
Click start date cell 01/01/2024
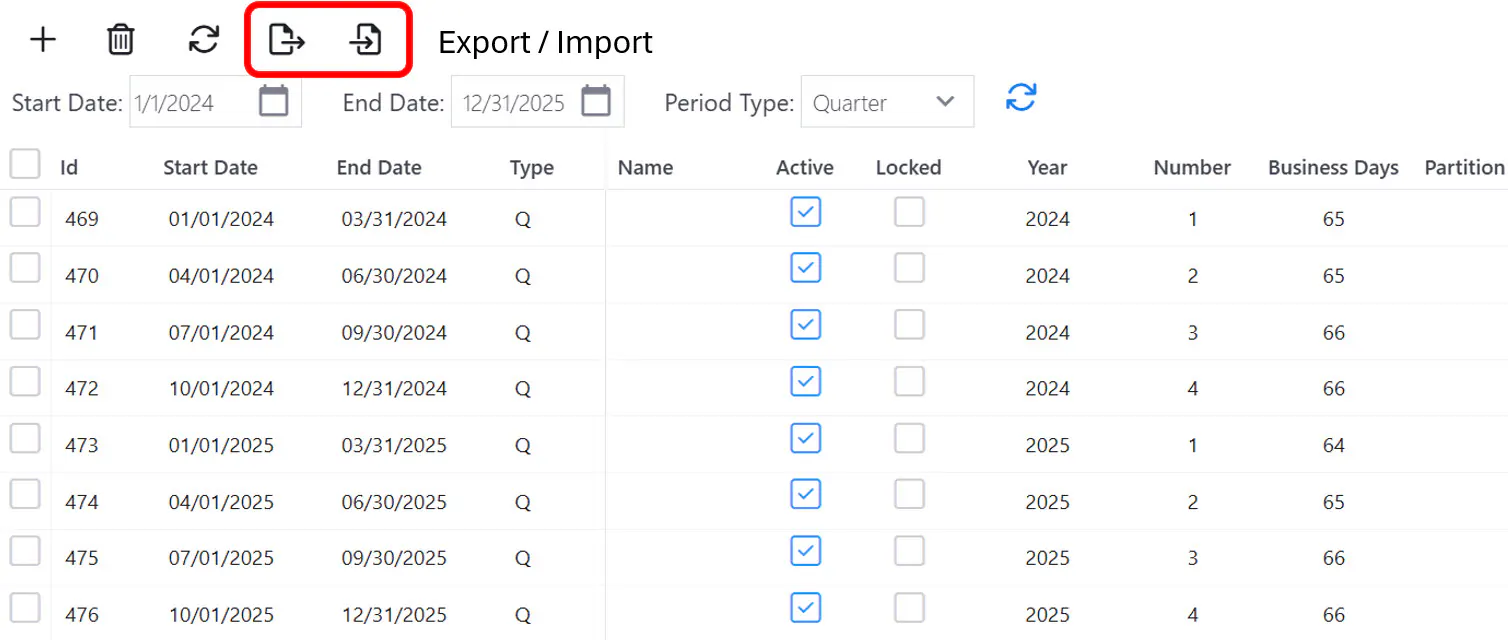tap(221, 219)
